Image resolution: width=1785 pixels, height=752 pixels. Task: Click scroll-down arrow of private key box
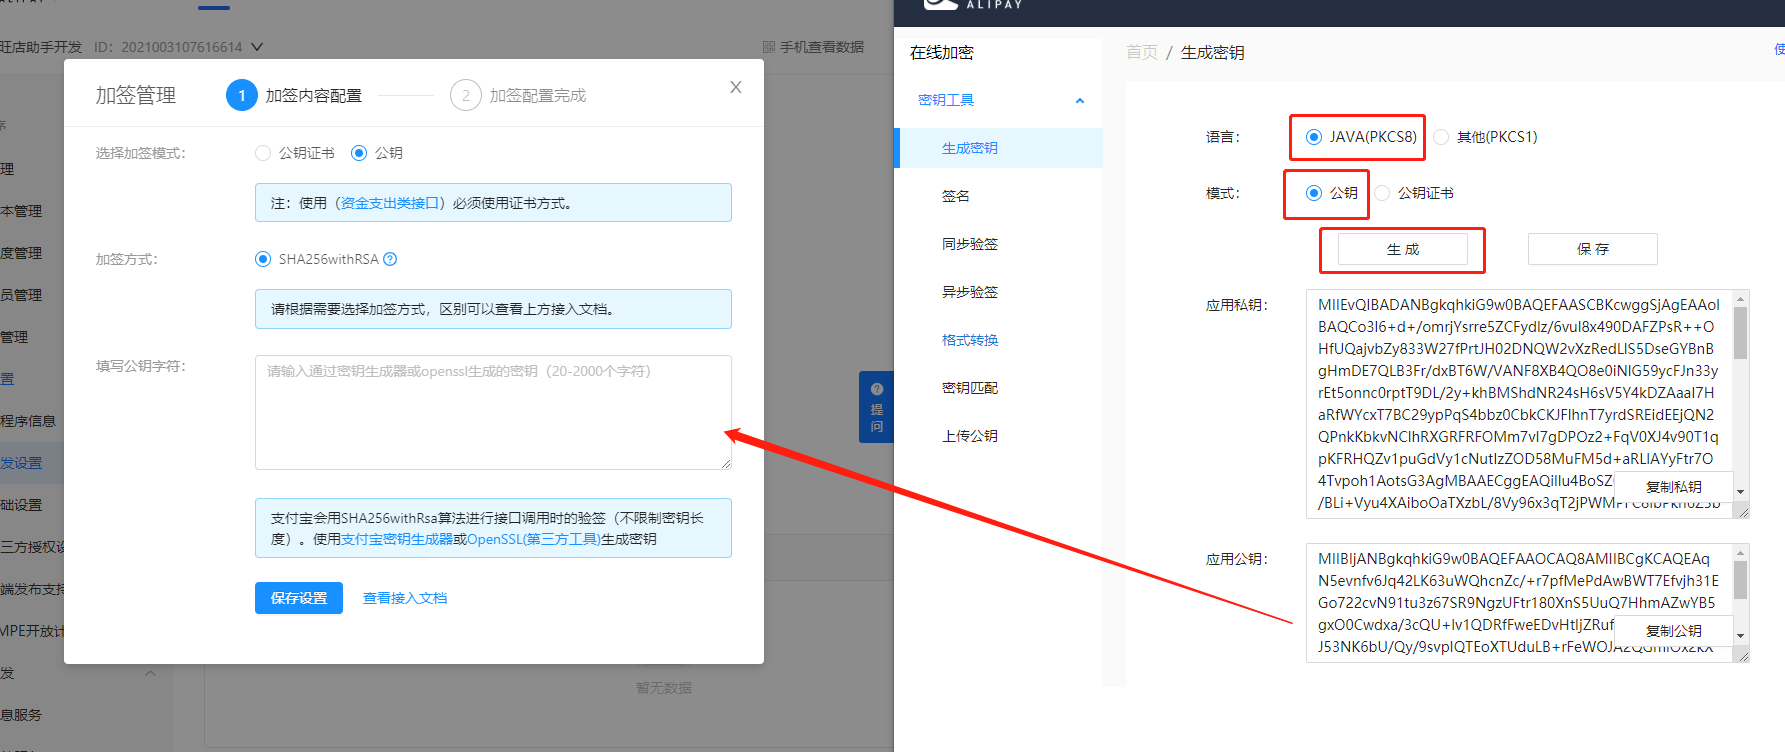1741,491
